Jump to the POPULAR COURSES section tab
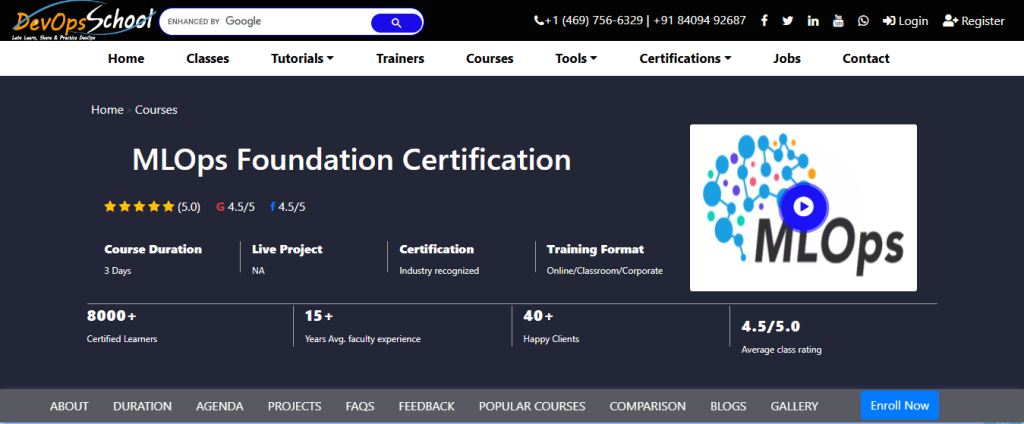Viewport: 1024px width, 424px height. [x=532, y=406]
